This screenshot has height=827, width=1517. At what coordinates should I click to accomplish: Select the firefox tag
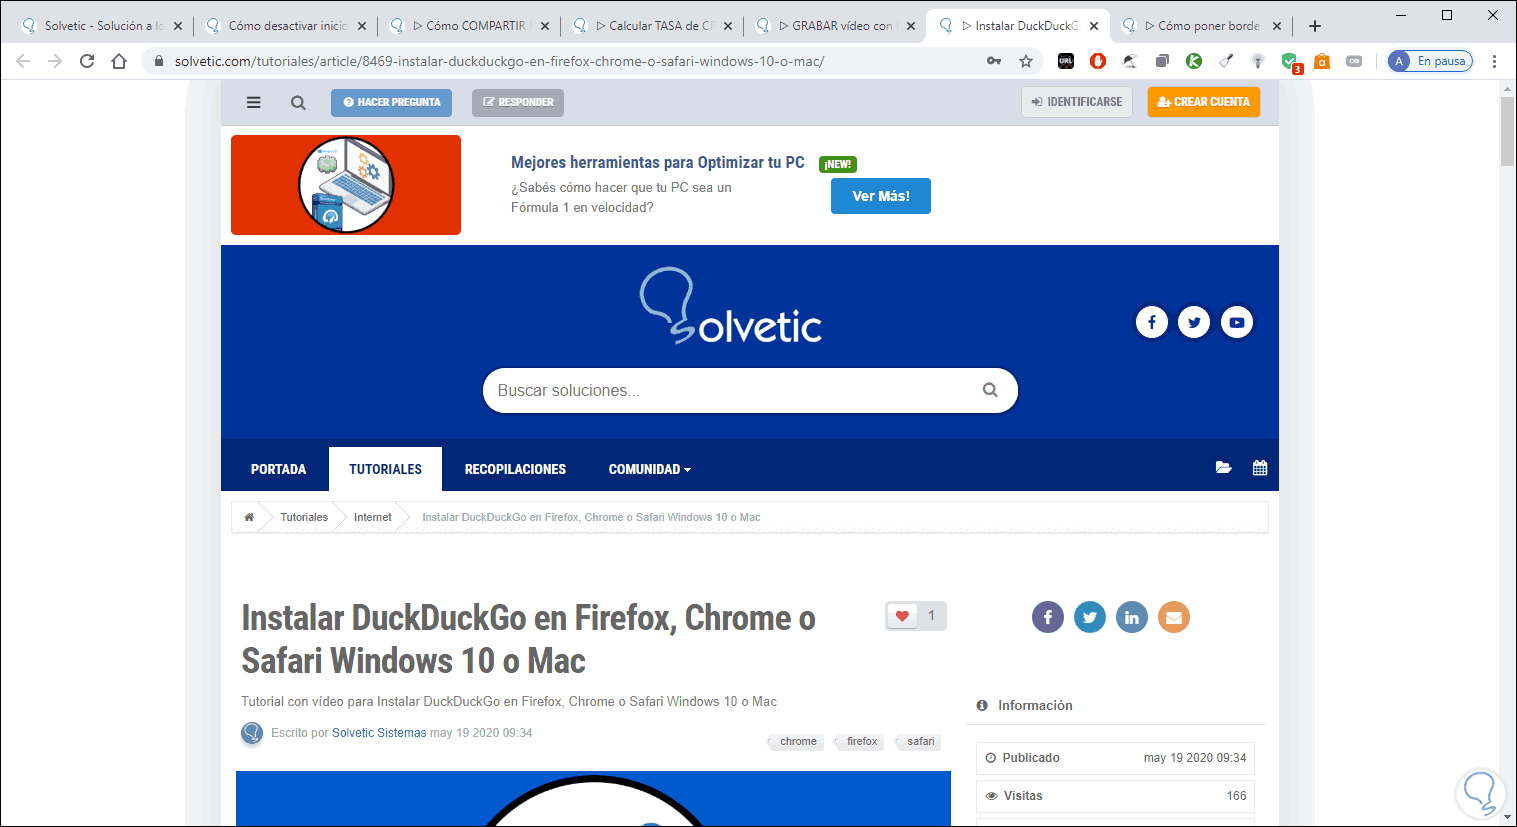861,741
